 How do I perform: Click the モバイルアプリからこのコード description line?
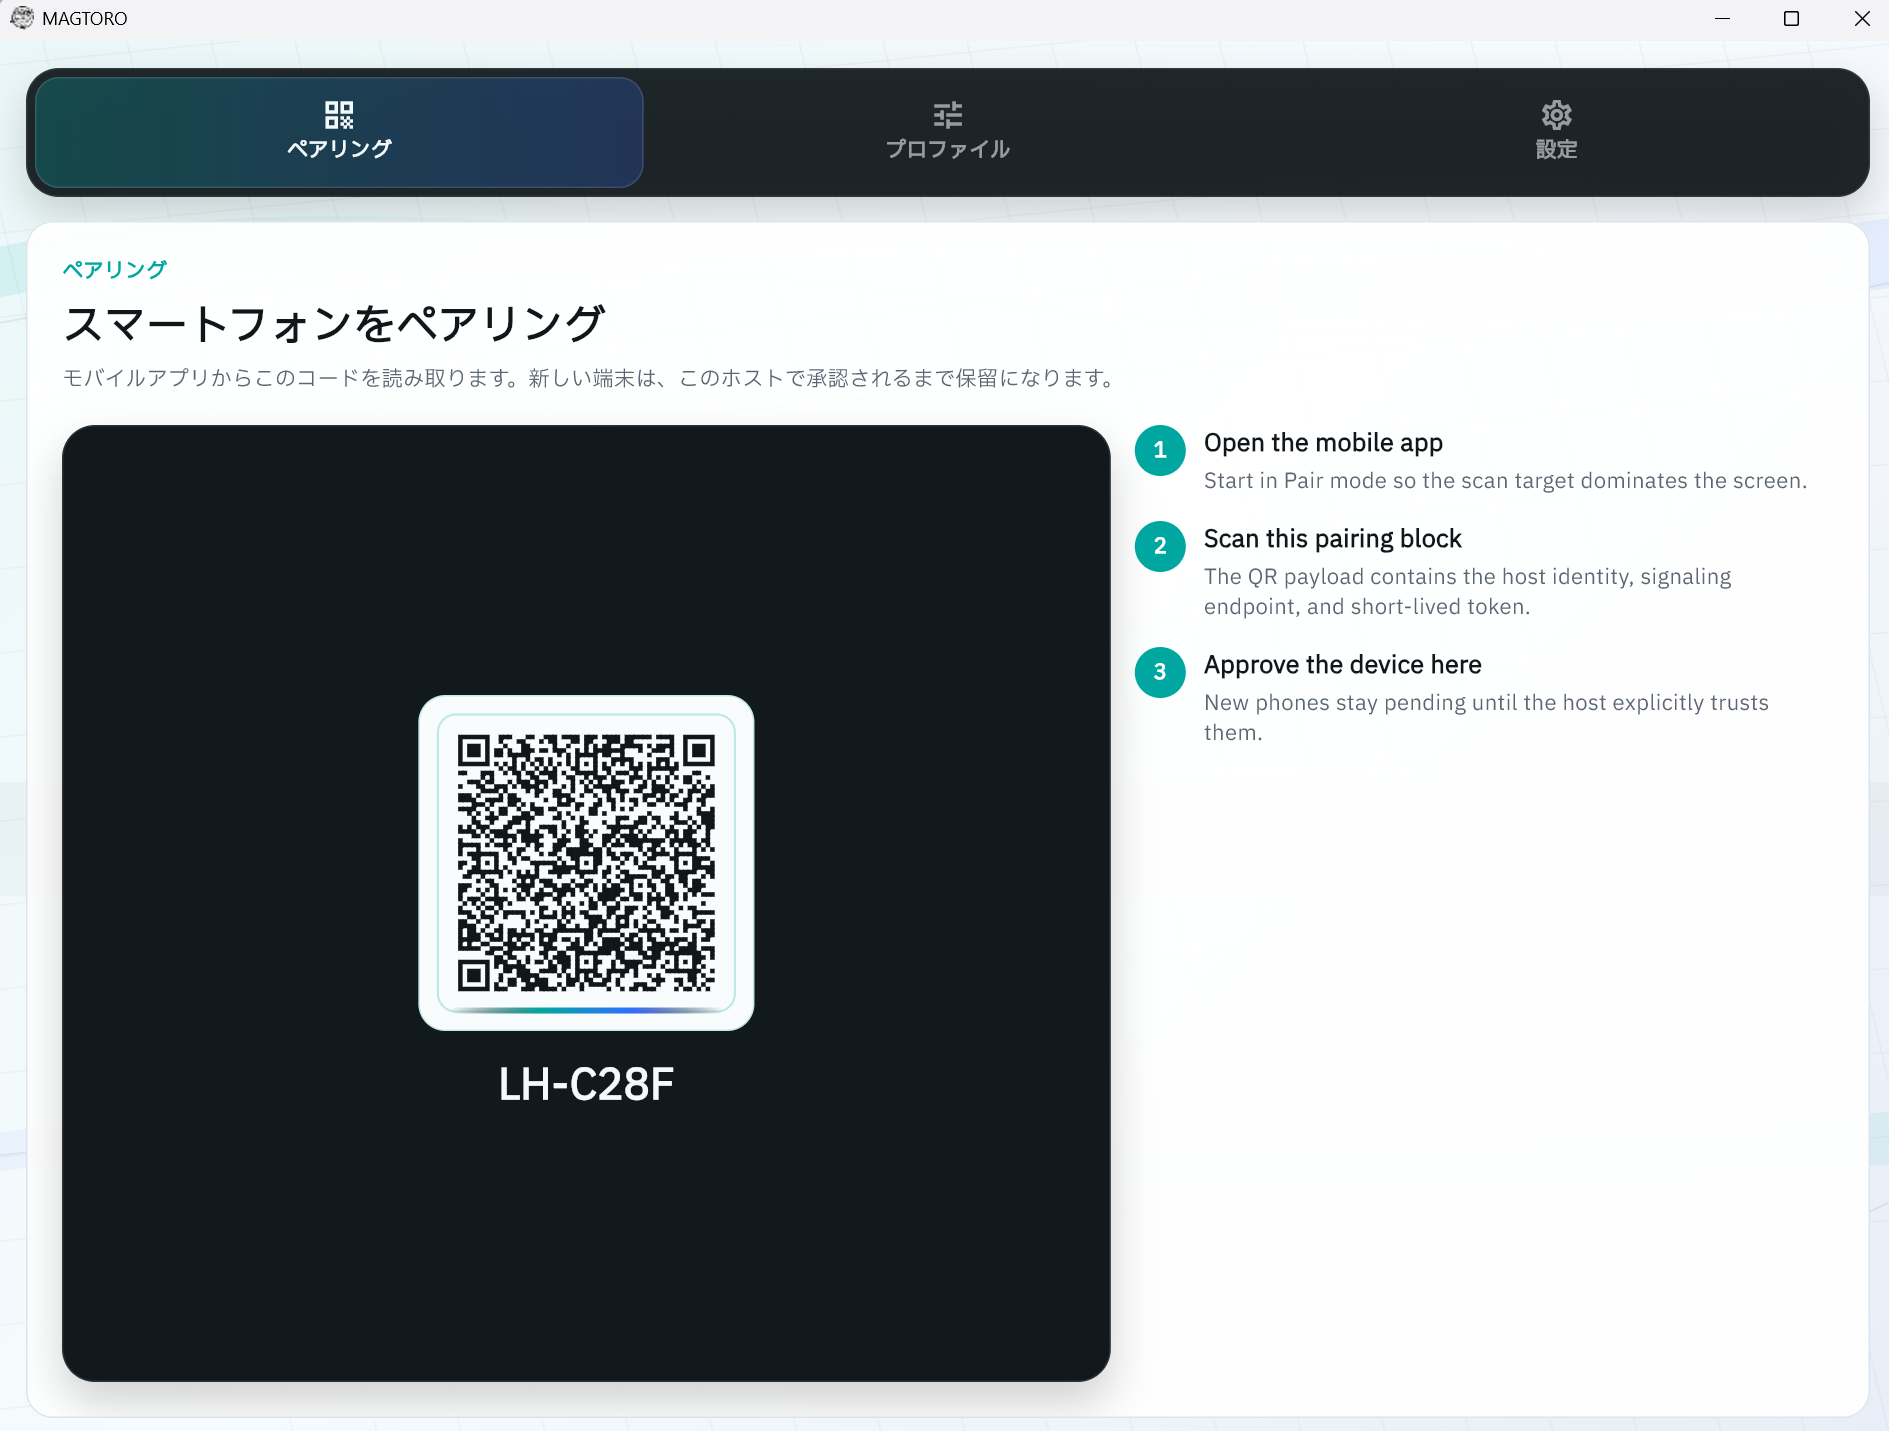click(x=592, y=378)
